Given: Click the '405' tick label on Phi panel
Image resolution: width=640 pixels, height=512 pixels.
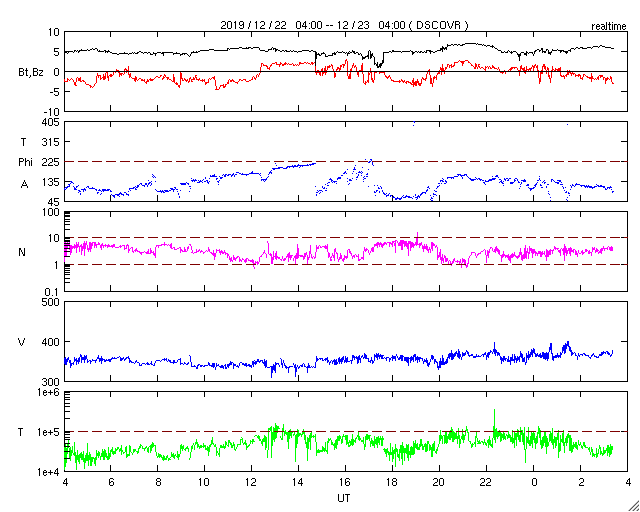Looking at the screenshot, I should pyautogui.click(x=51, y=122).
